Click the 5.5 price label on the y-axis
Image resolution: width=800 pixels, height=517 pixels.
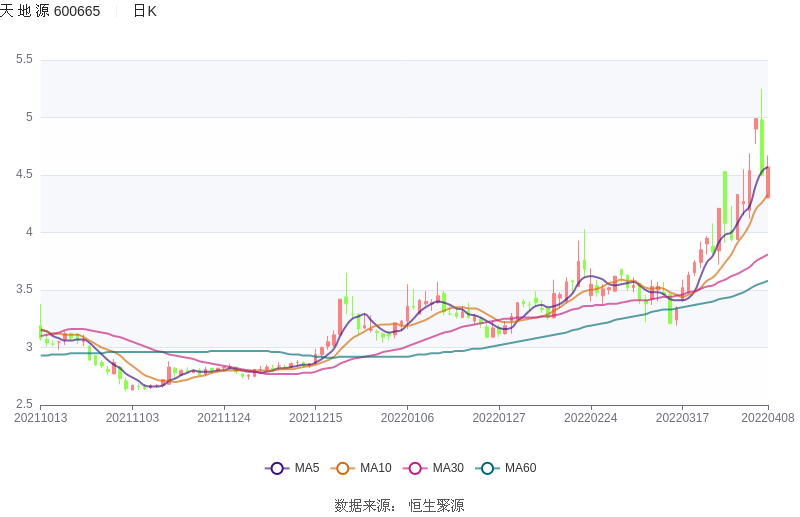[24, 60]
